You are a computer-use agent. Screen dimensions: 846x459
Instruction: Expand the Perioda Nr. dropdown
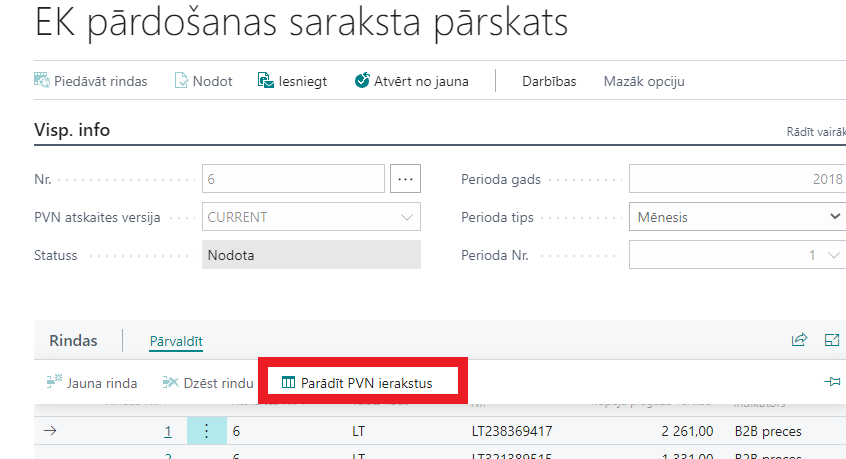835,255
